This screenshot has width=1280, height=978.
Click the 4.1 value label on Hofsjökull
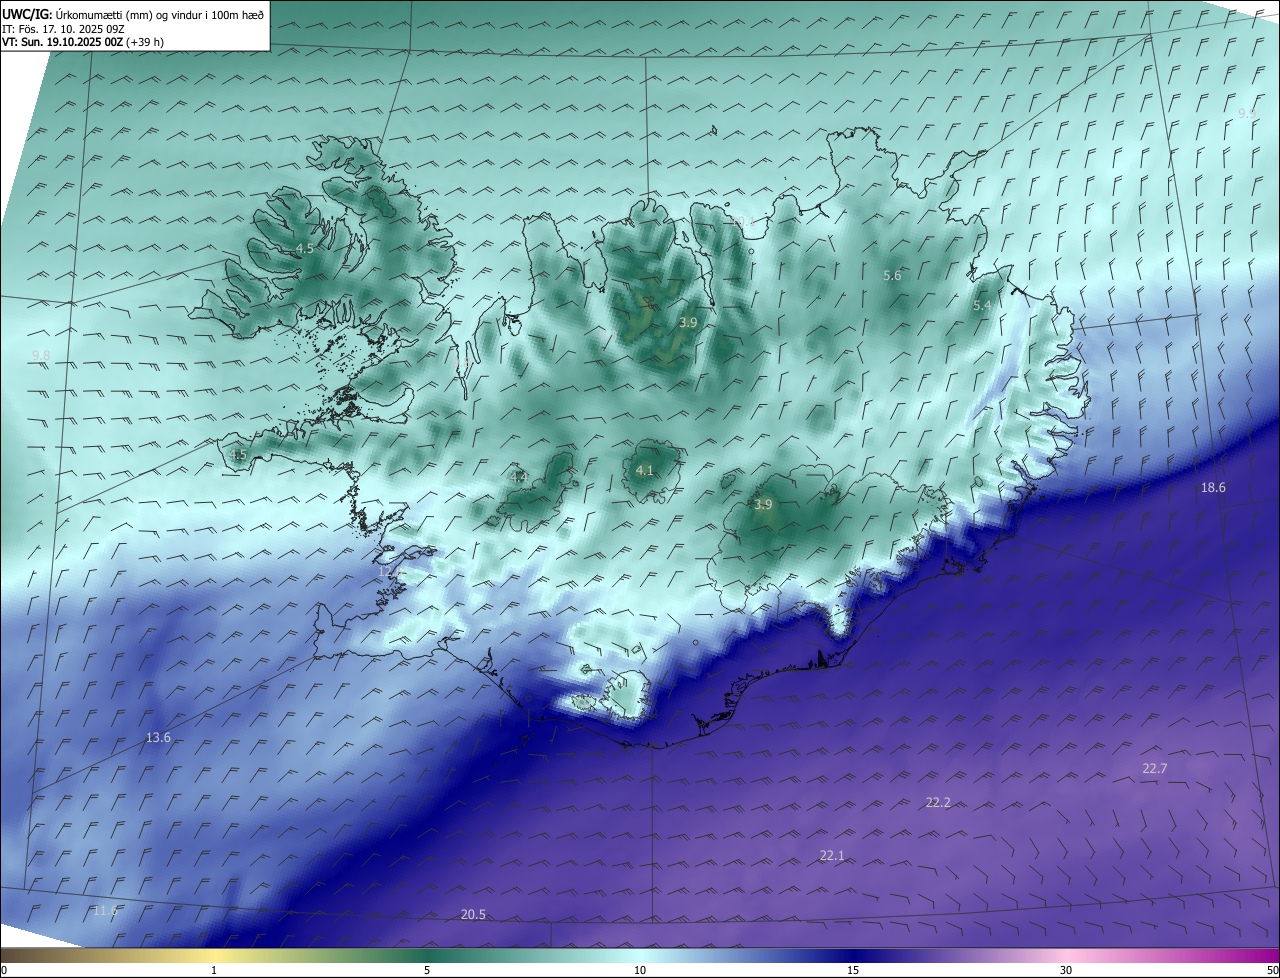click(645, 471)
